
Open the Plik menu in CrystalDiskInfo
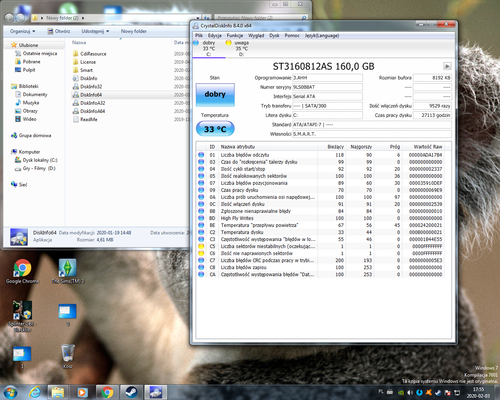coord(199,35)
